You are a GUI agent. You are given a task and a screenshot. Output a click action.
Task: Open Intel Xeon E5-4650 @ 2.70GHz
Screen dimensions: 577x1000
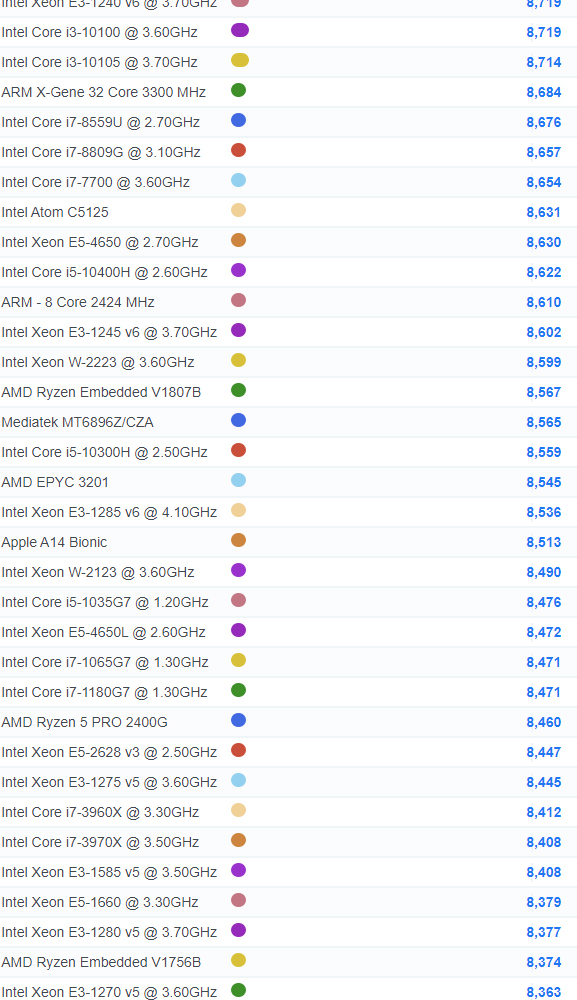tap(99, 242)
